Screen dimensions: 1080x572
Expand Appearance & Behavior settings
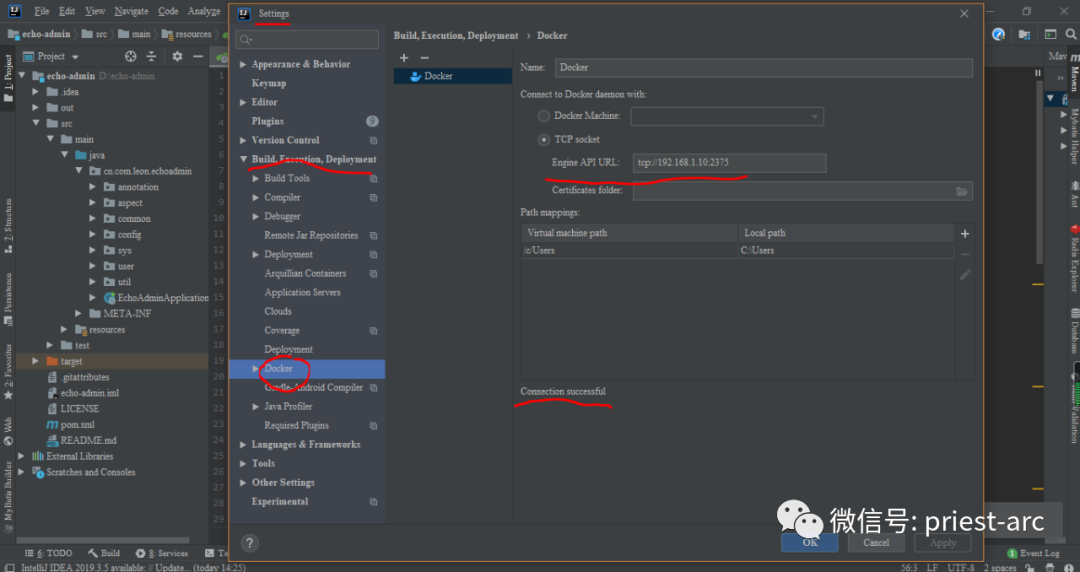click(242, 64)
